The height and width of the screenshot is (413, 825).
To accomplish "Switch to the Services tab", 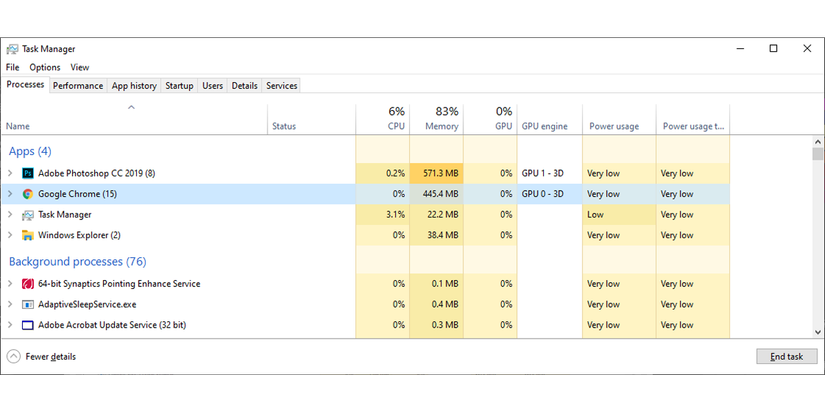I will [x=281, y=86].
